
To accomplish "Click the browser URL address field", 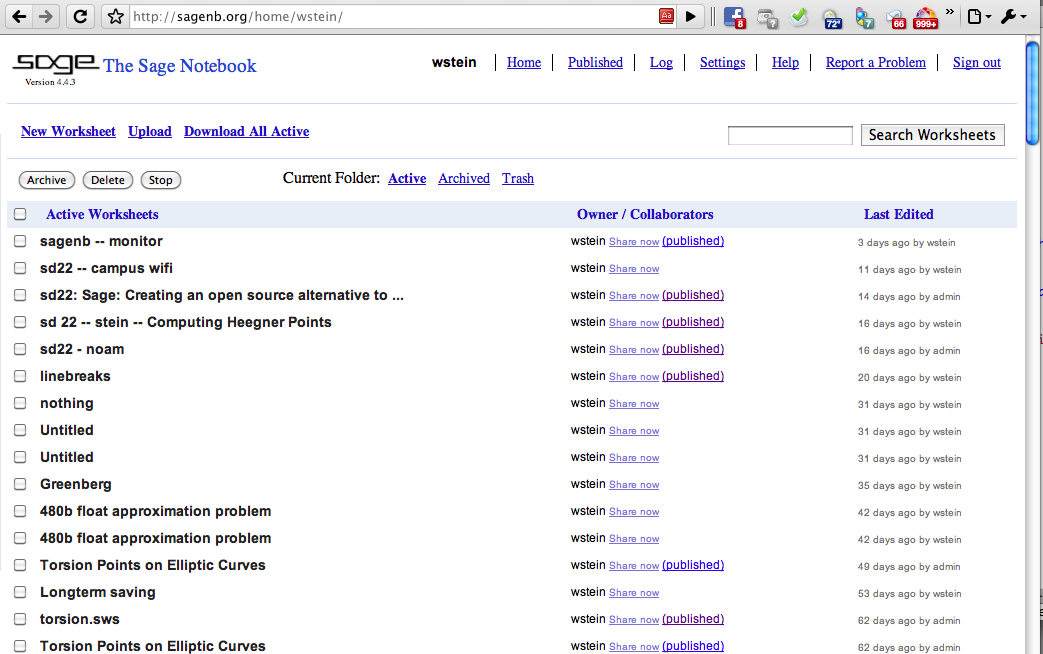I will click(394, 17).
